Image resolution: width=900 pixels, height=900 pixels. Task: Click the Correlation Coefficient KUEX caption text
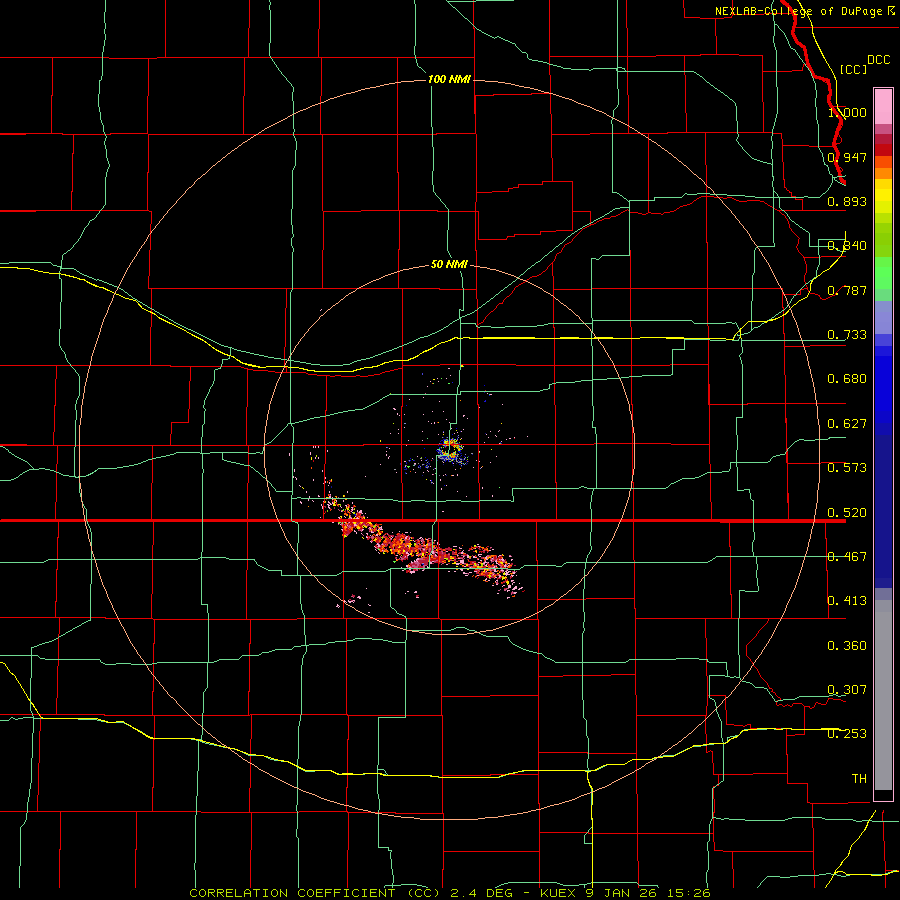(450, 893)
